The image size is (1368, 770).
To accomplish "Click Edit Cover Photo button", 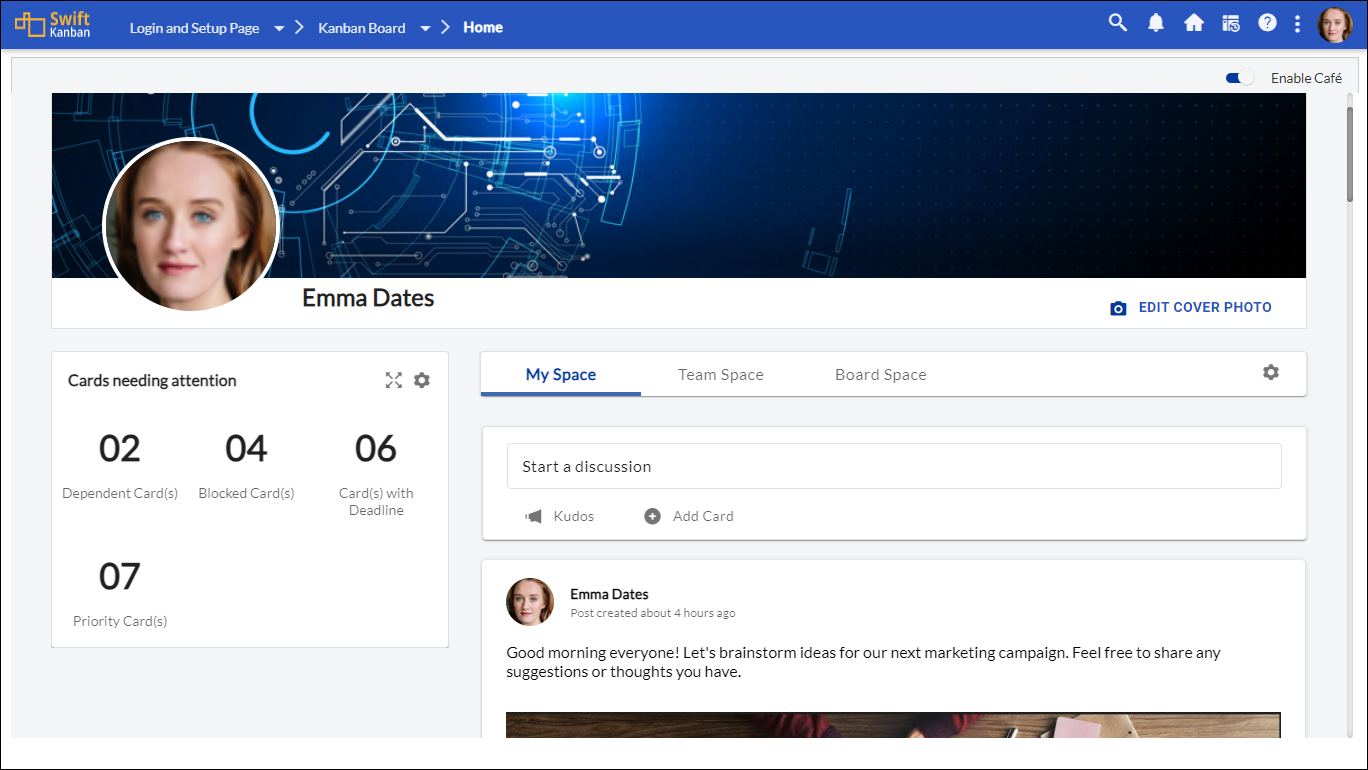I will (x=1191, y=308).
